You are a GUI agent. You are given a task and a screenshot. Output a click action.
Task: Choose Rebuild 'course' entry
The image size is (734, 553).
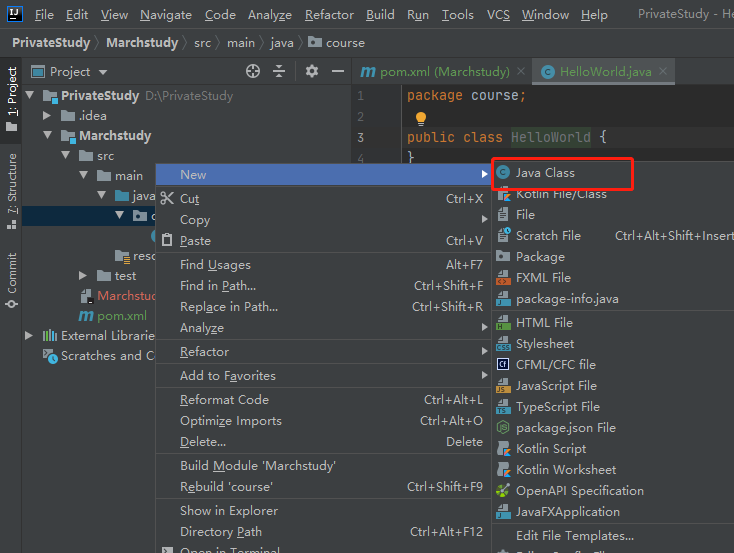tap(323, 487)
